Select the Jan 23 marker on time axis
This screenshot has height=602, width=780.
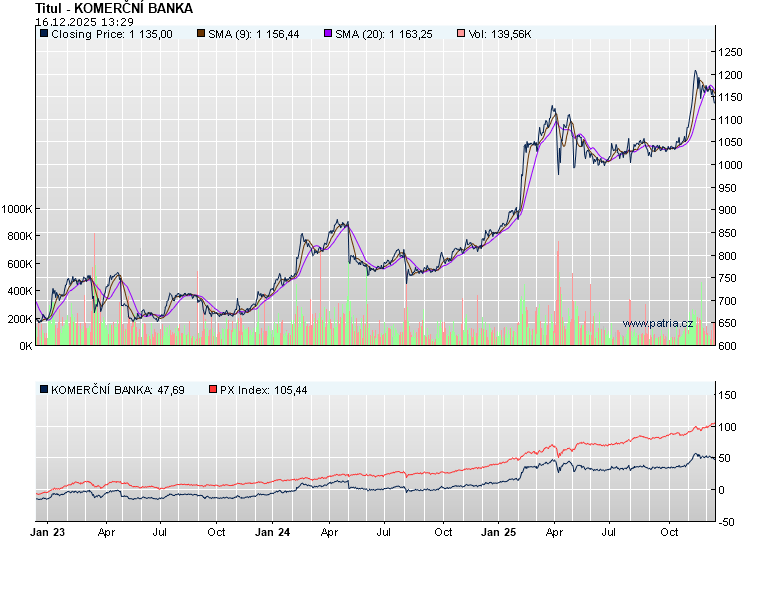click(x=48, y=533)
